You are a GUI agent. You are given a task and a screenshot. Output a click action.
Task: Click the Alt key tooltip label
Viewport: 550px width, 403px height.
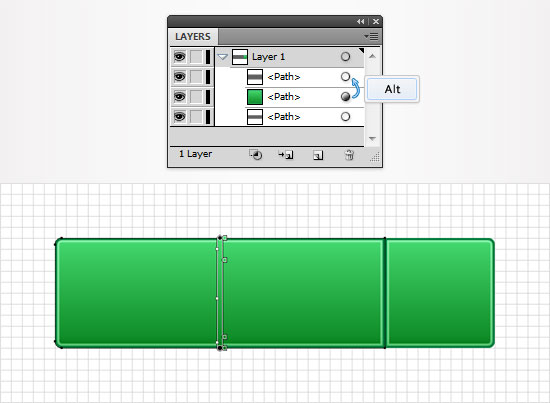point(392,89)
